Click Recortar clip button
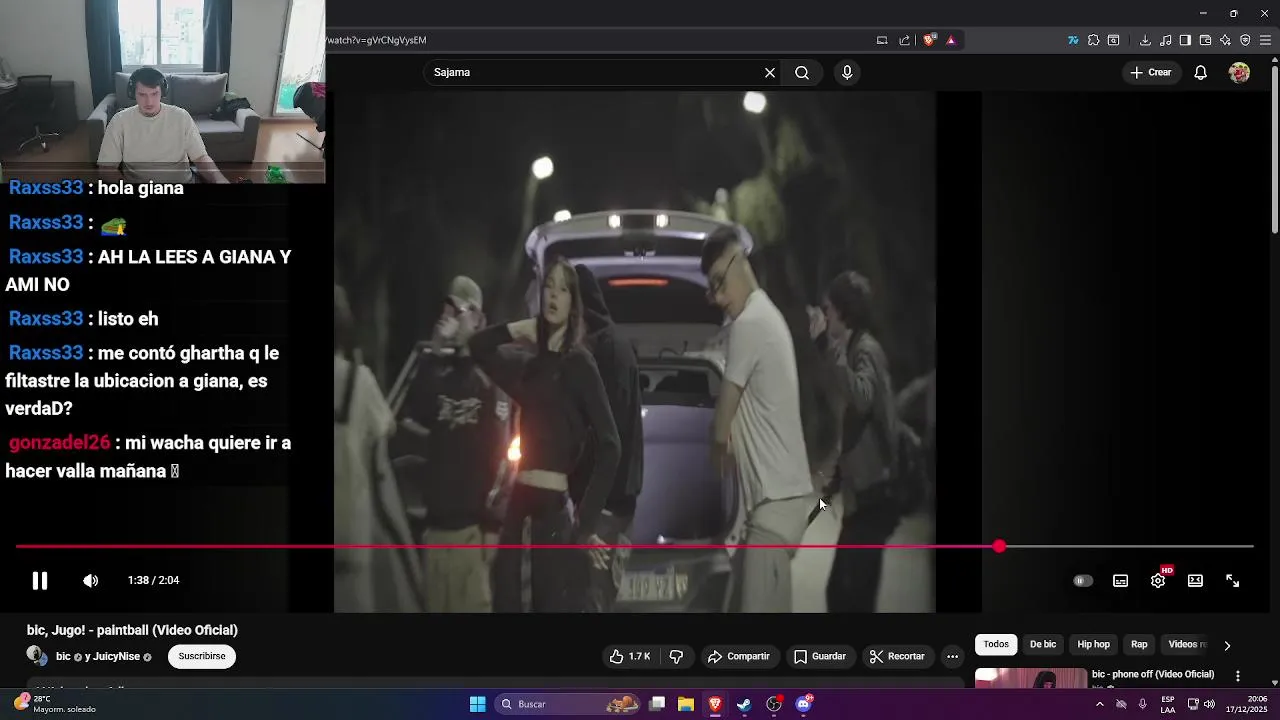Image resolution: width=1280 pixels, height=720 pixels. (897, 657)
